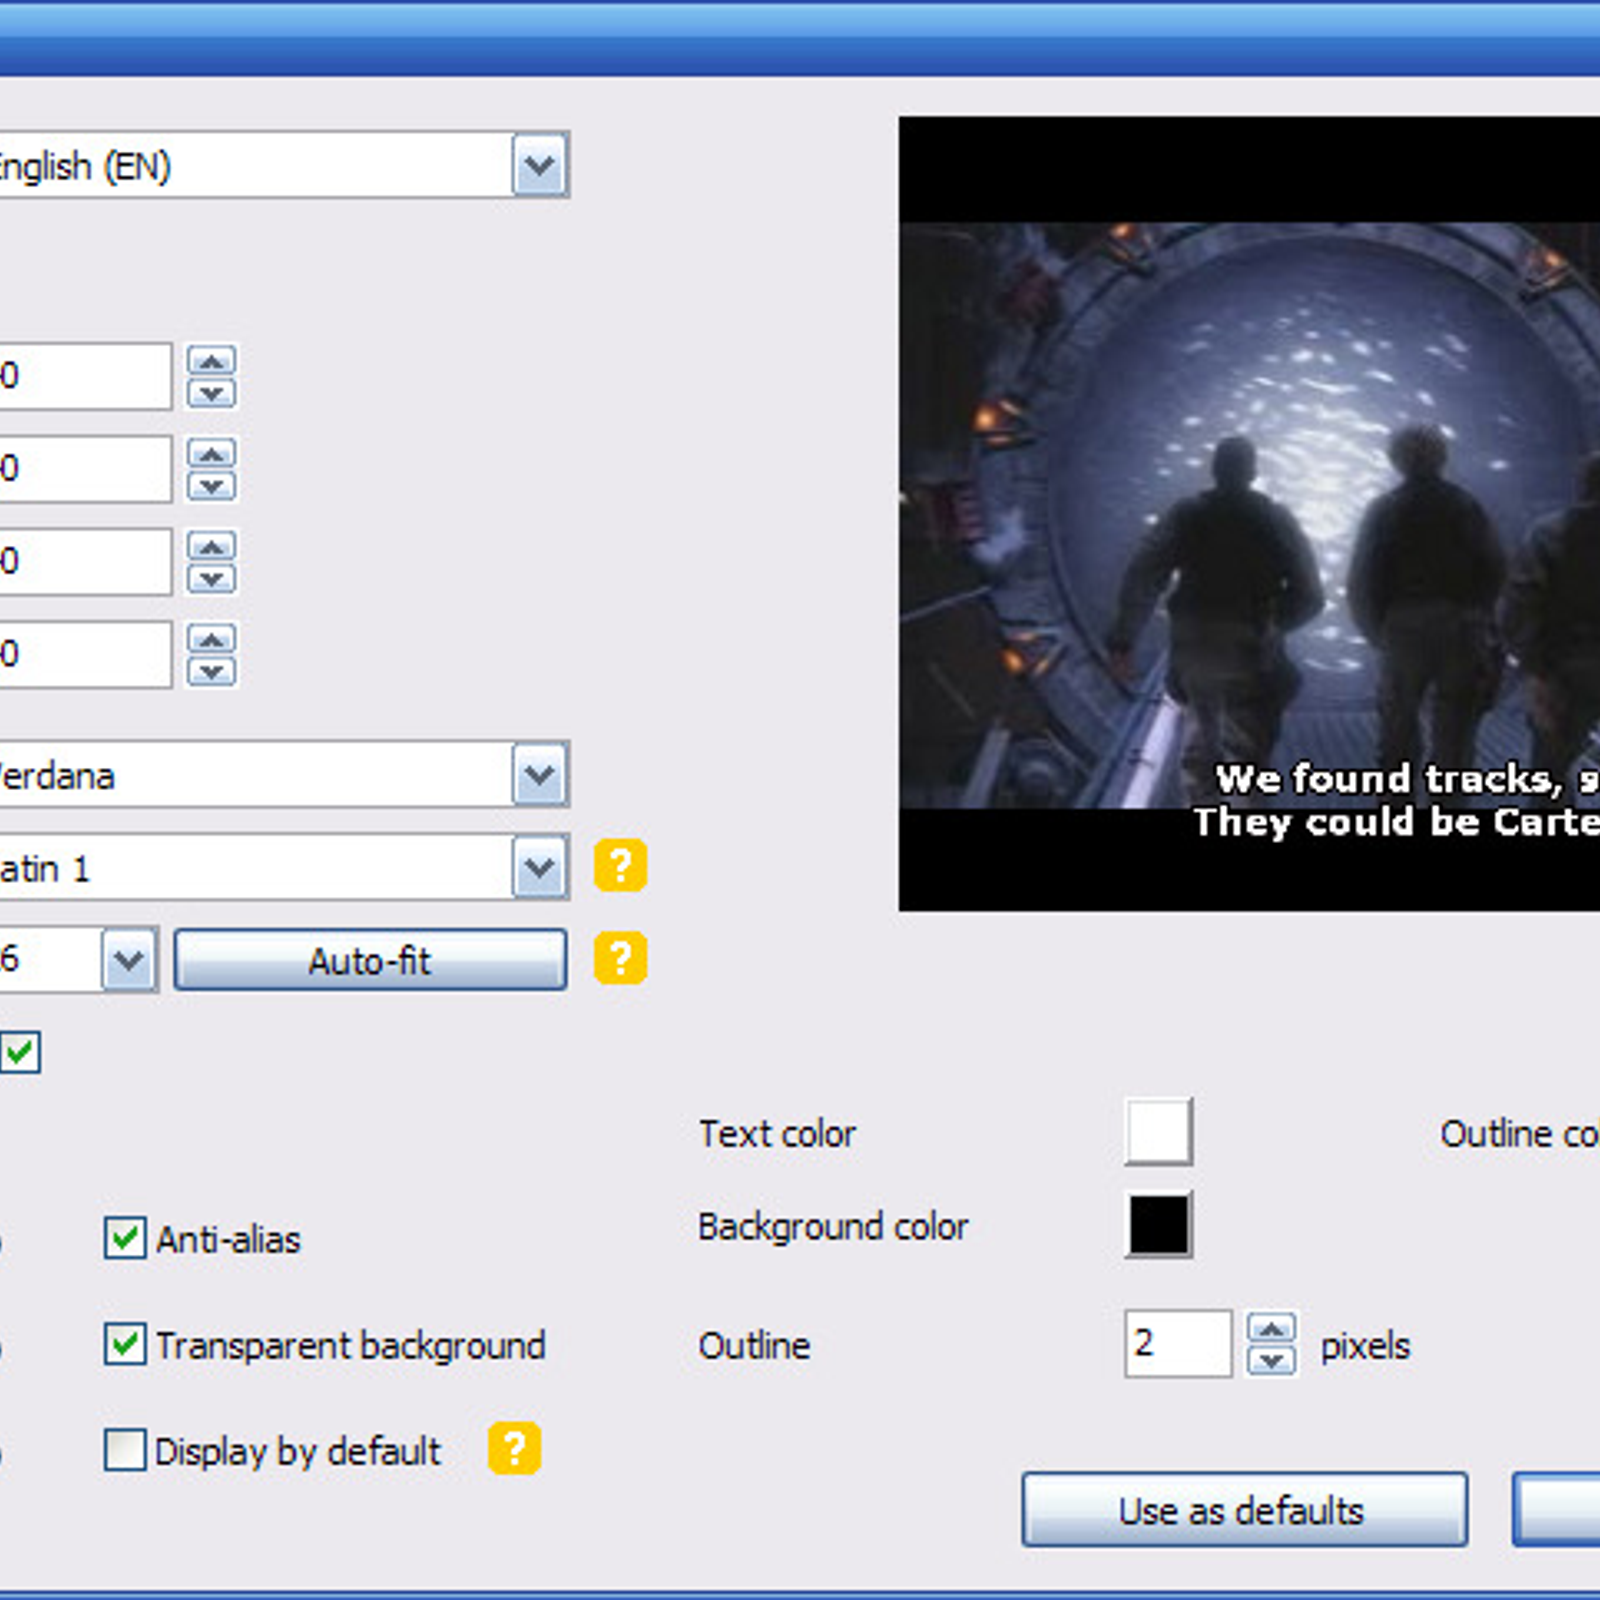Screen dimensions: 1600x1600
Task: Increment the second margin spinner
Action: [x=211, y=453]
